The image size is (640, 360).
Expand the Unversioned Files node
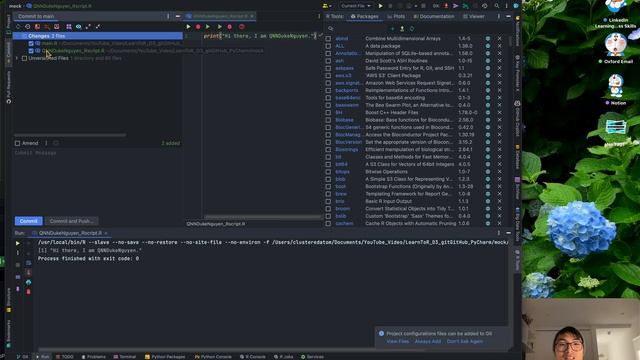[x=17, y=58]
